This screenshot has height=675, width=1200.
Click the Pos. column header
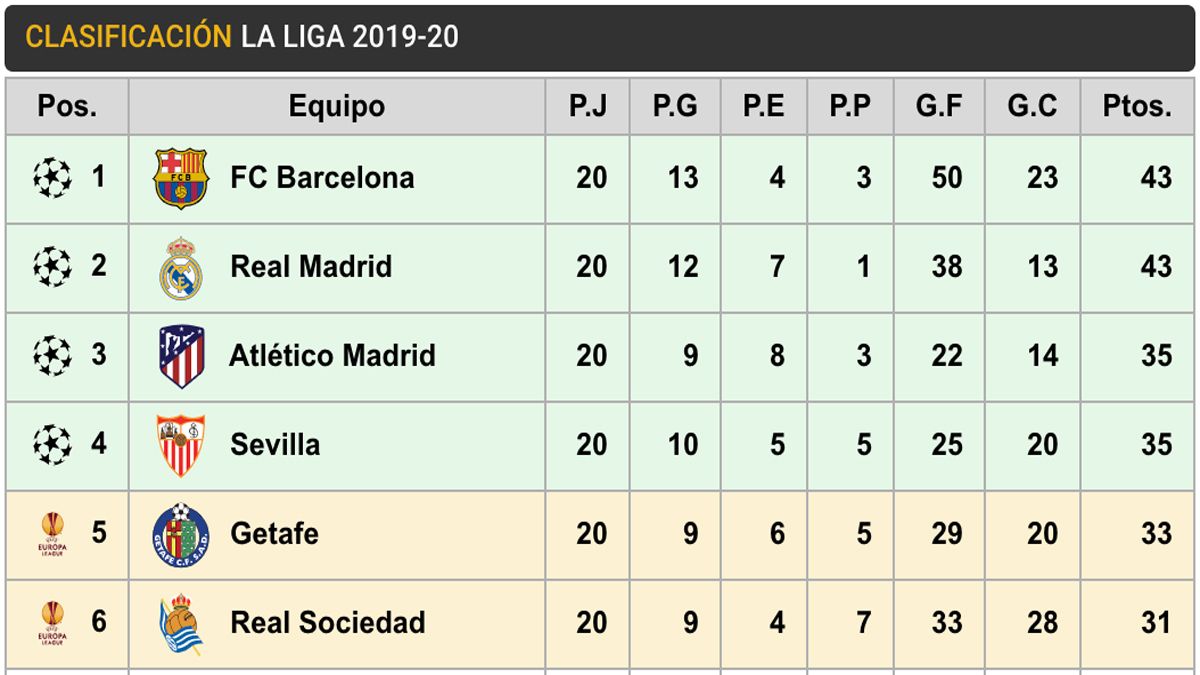click(x=67, y=106)
